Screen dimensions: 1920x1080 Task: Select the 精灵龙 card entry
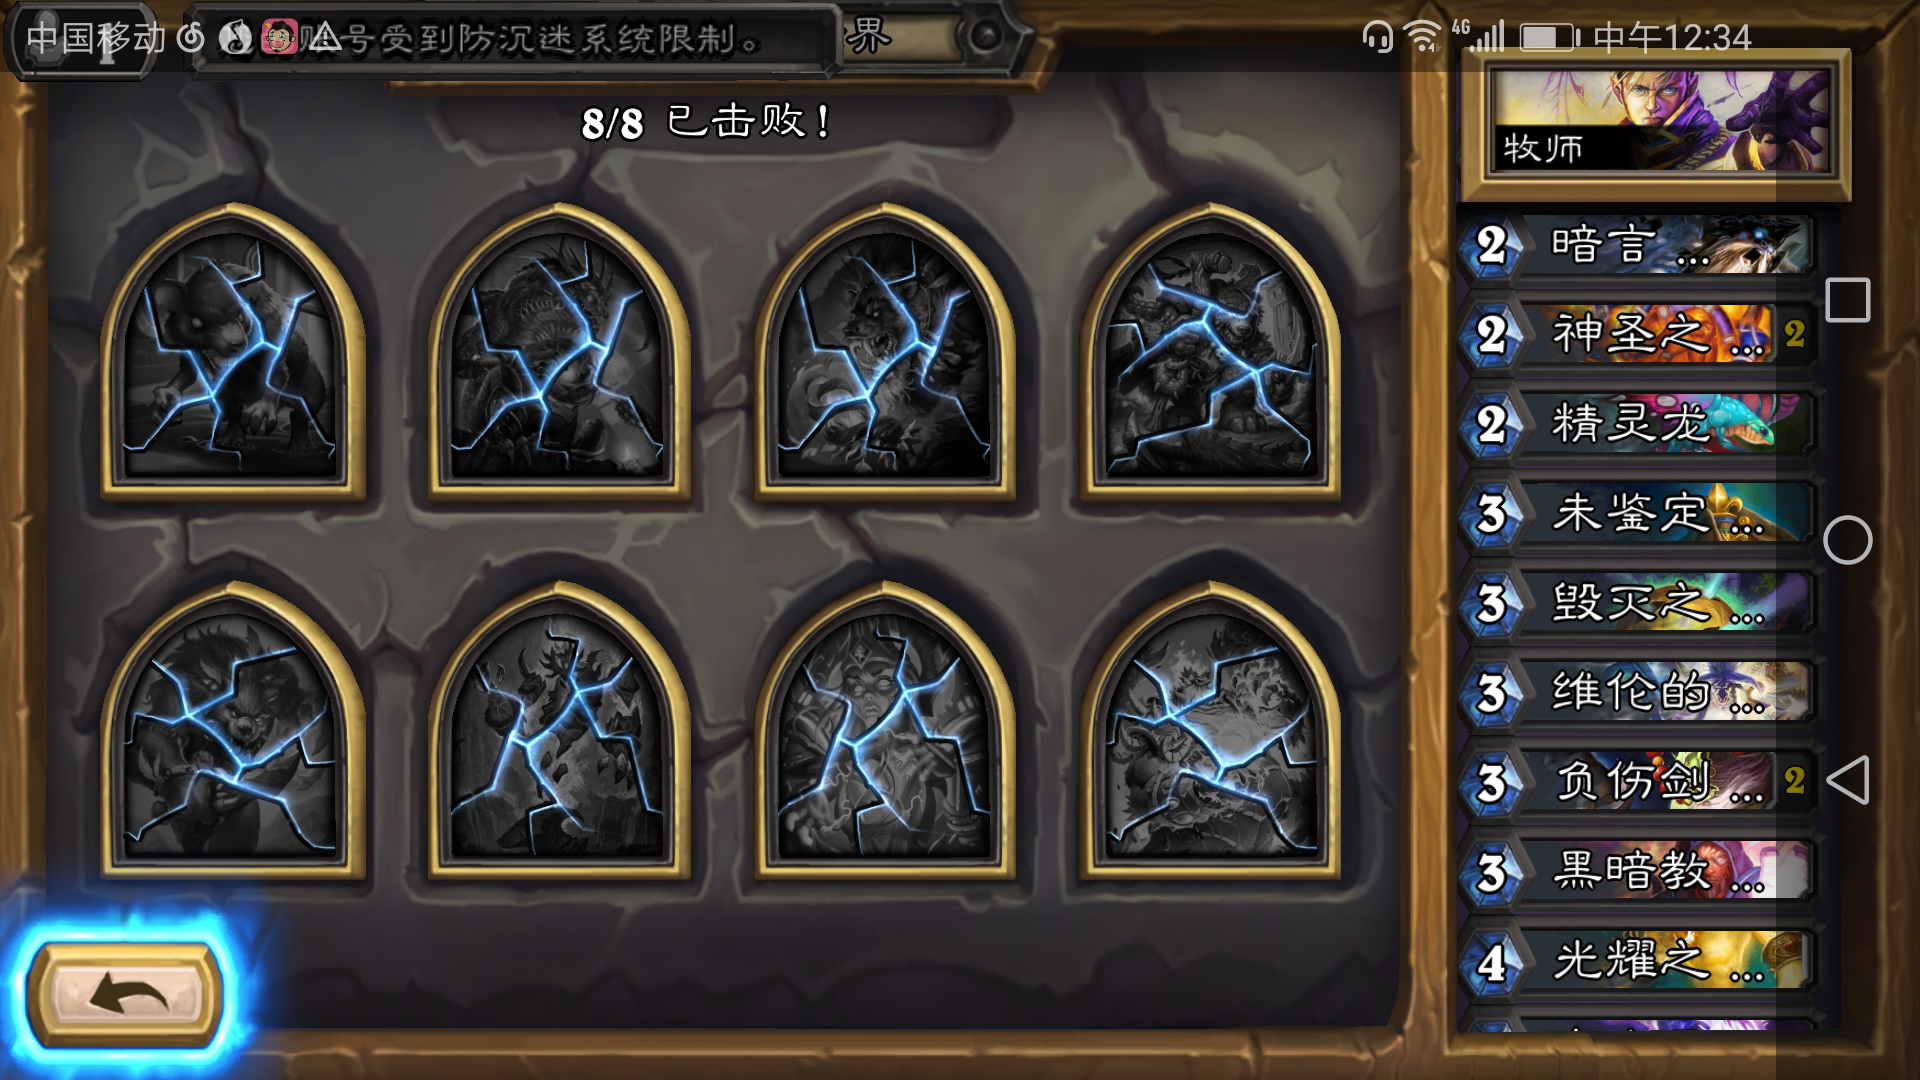(1636, 423)
